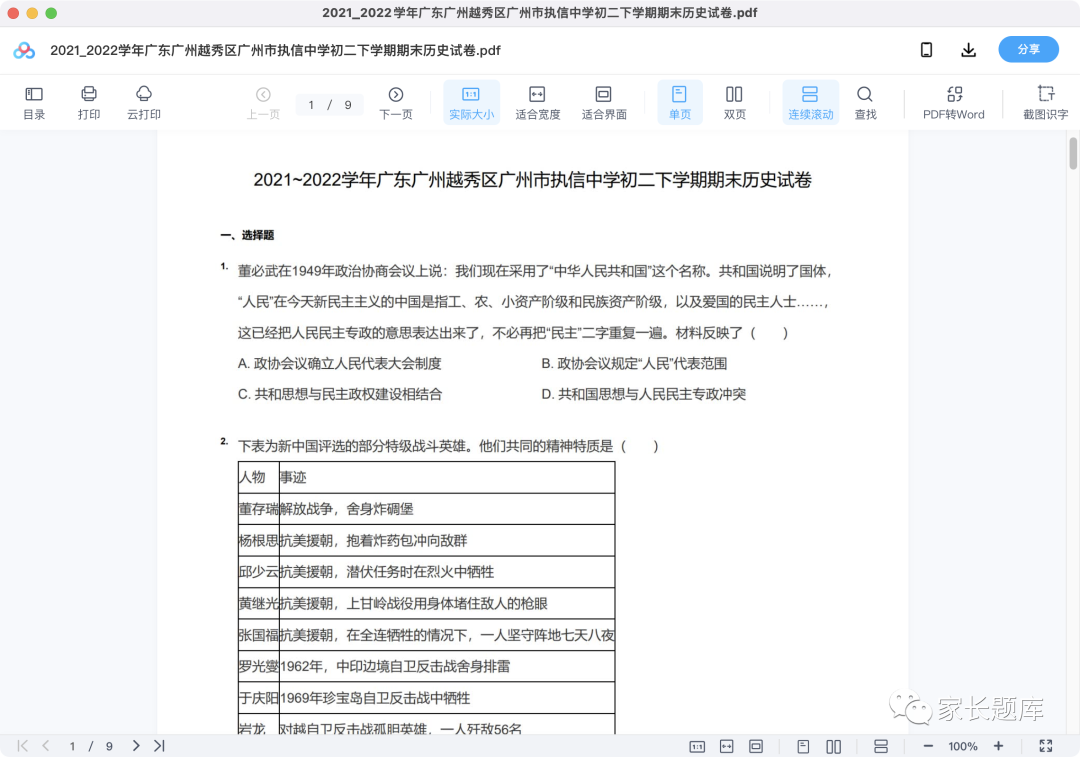The height and width of the screenshot is (757, 1080).
Task: Click table header cell 事迹
Action: pyautogui.click(x=447, y=477)
